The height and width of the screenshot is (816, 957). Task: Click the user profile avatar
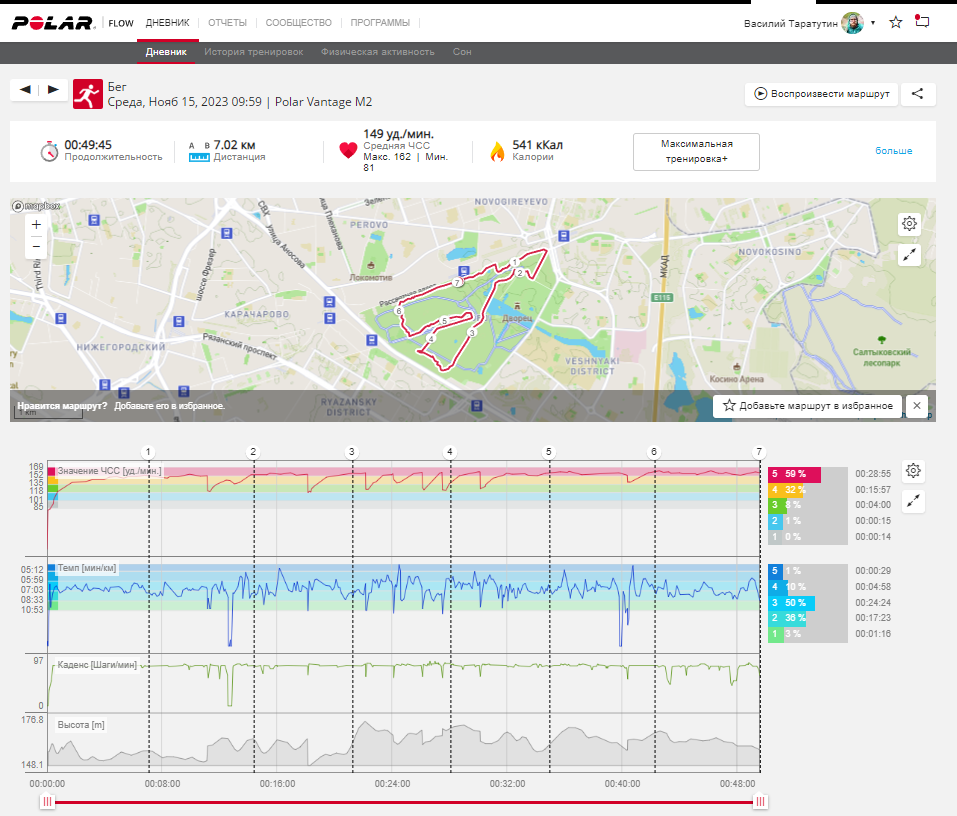click(853, 23)
